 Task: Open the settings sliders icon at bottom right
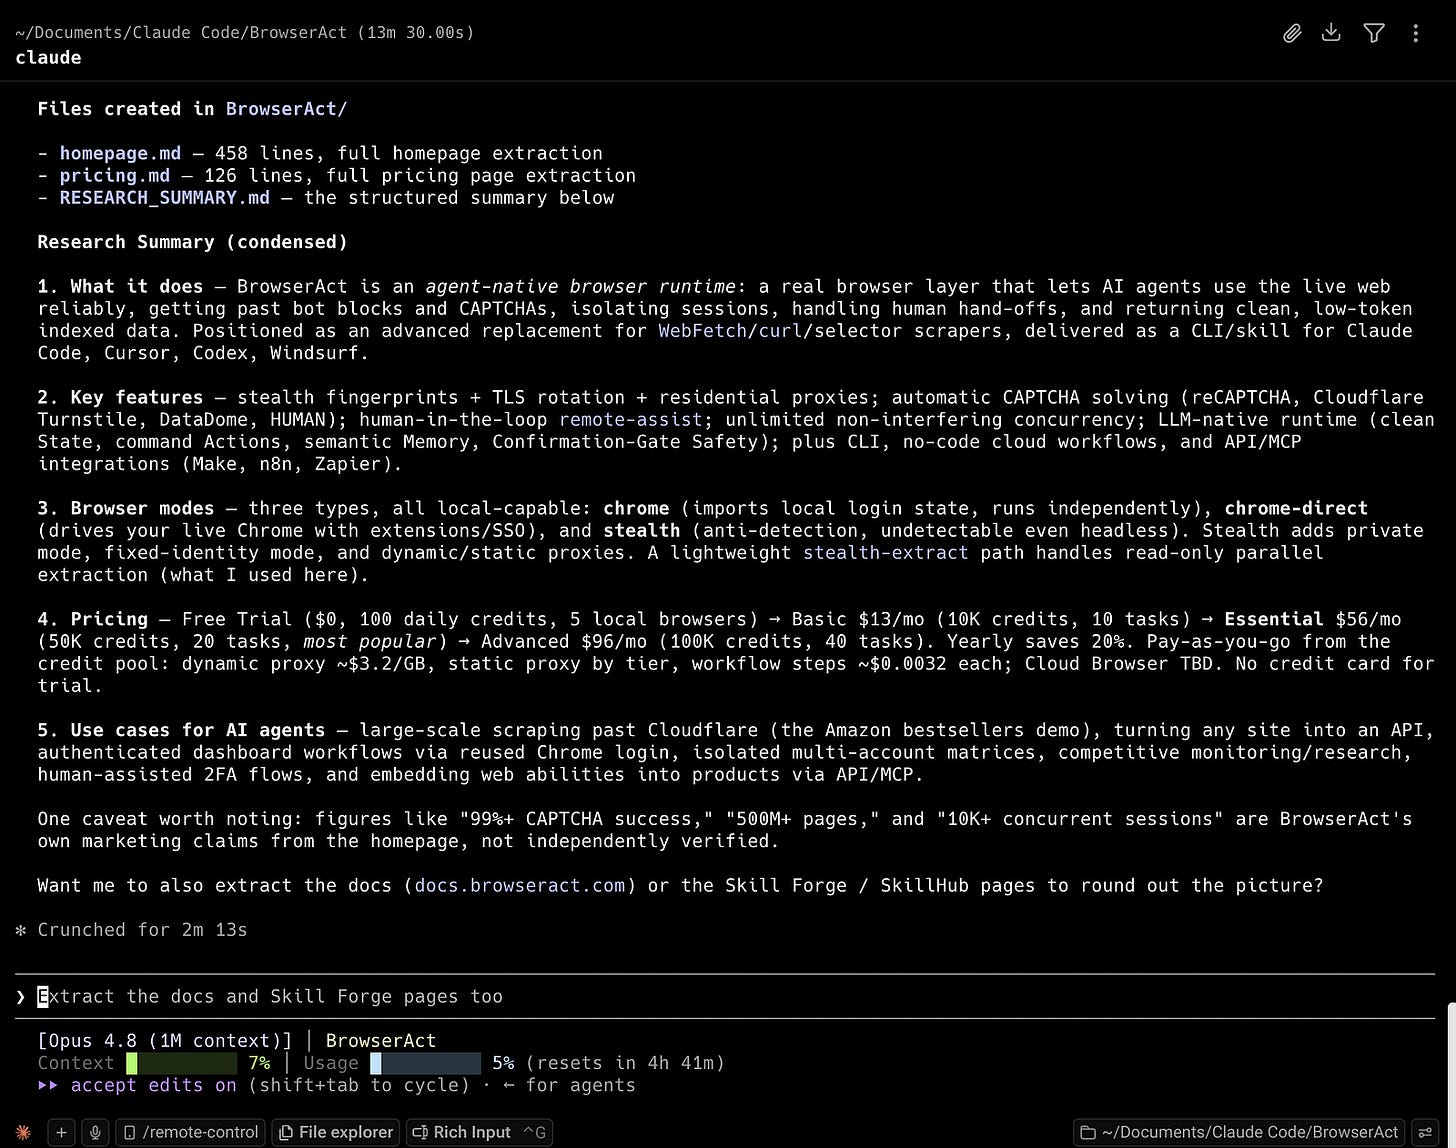[x=1427, y=1132]
